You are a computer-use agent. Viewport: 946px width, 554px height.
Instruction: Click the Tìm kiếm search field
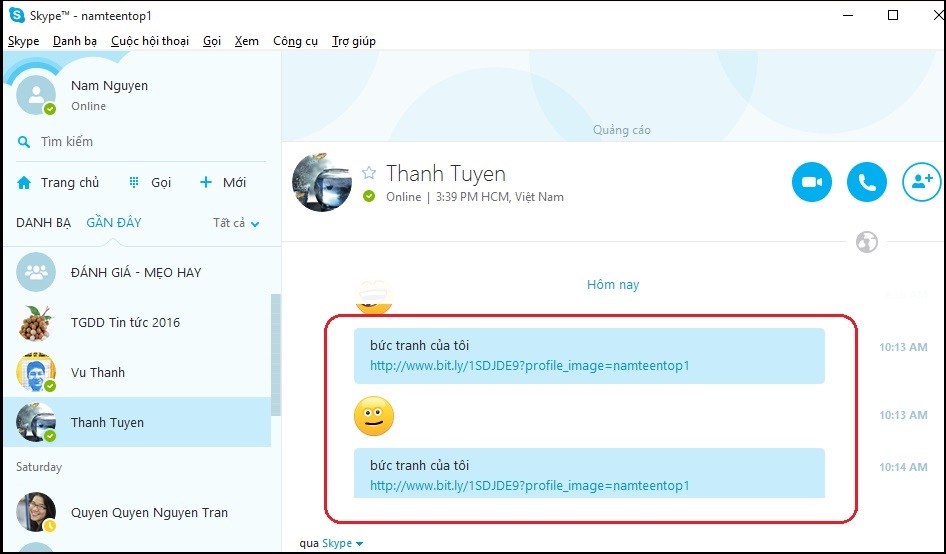(141, 142)
